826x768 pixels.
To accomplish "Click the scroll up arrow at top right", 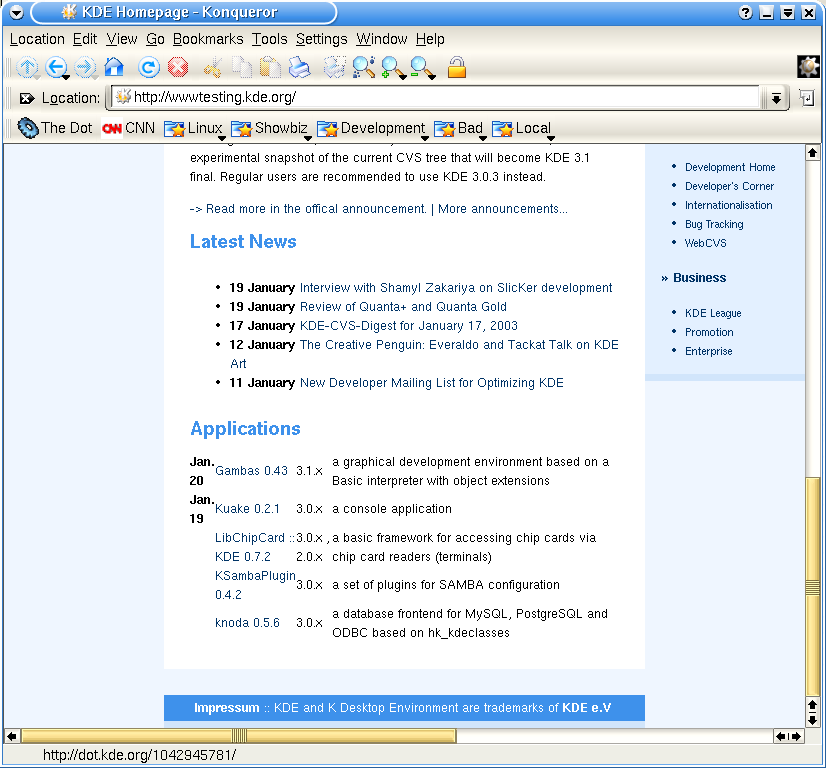I will 812,153.
